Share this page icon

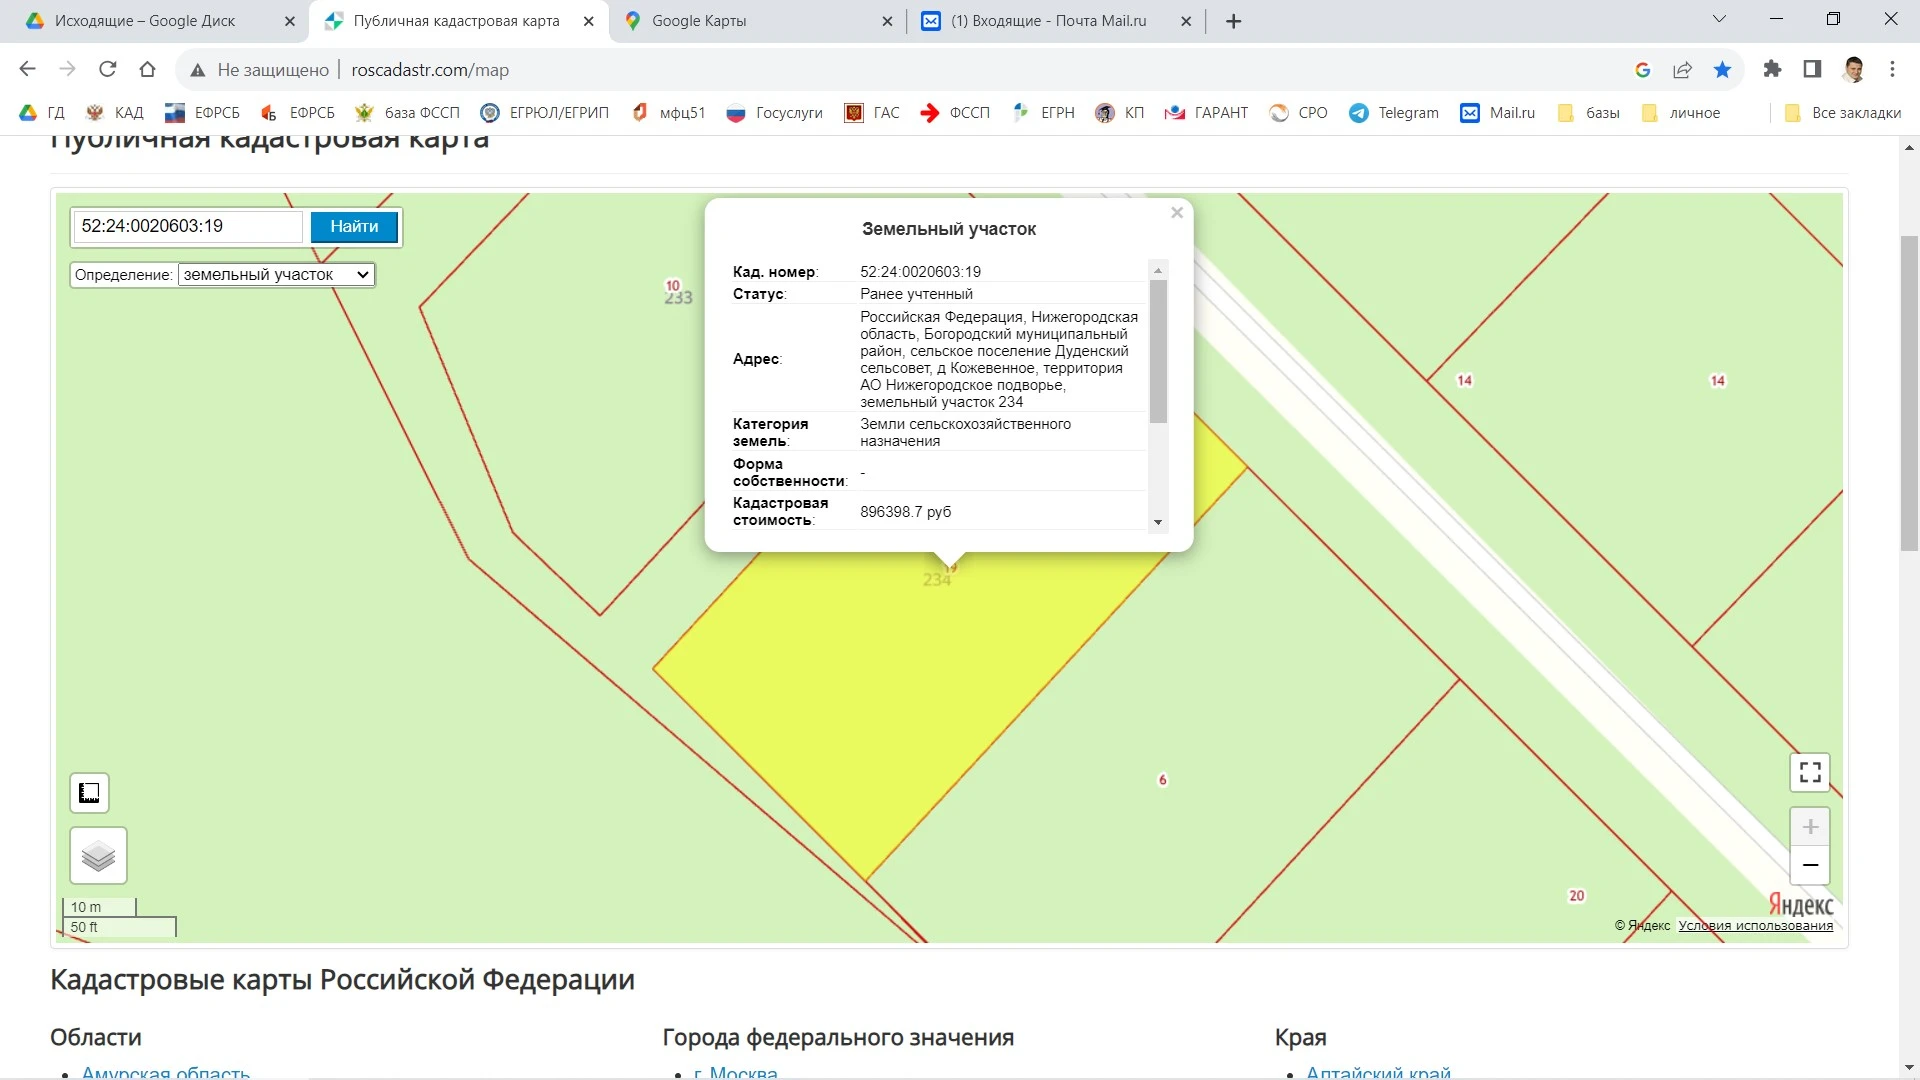click(x=1682, y=69)
